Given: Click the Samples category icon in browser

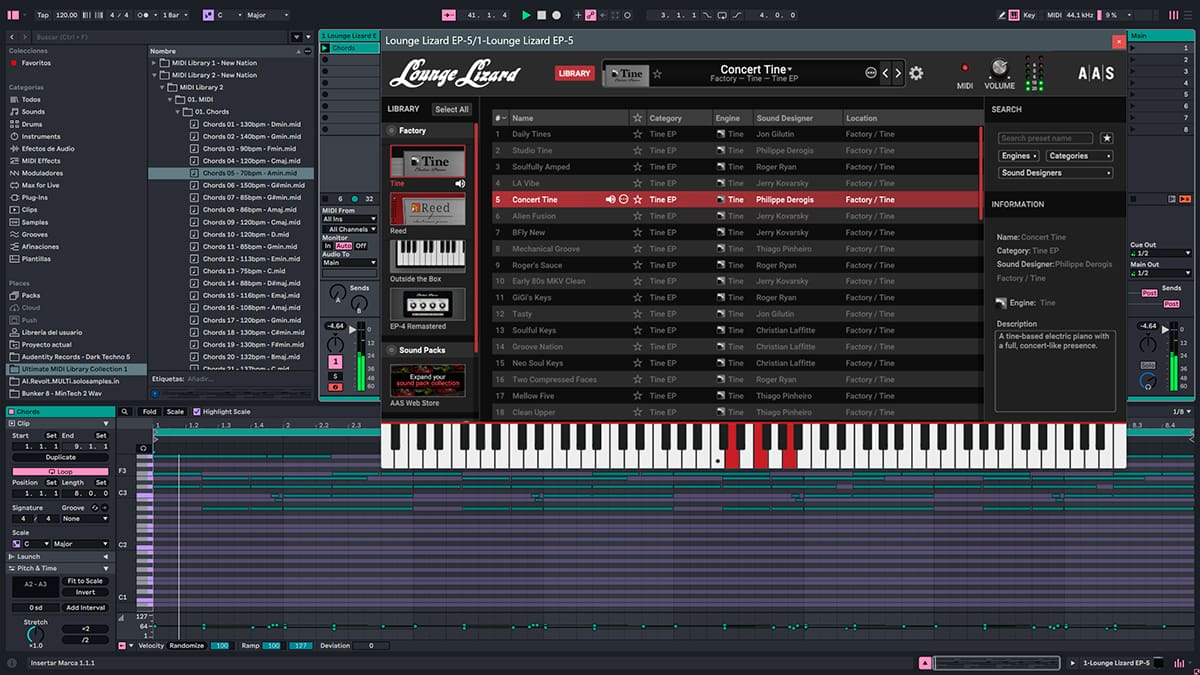Looking at the screenshot, I should (13, 222).
